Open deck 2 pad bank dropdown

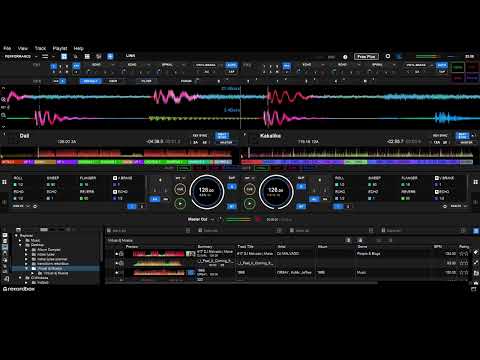coord(459,206)
